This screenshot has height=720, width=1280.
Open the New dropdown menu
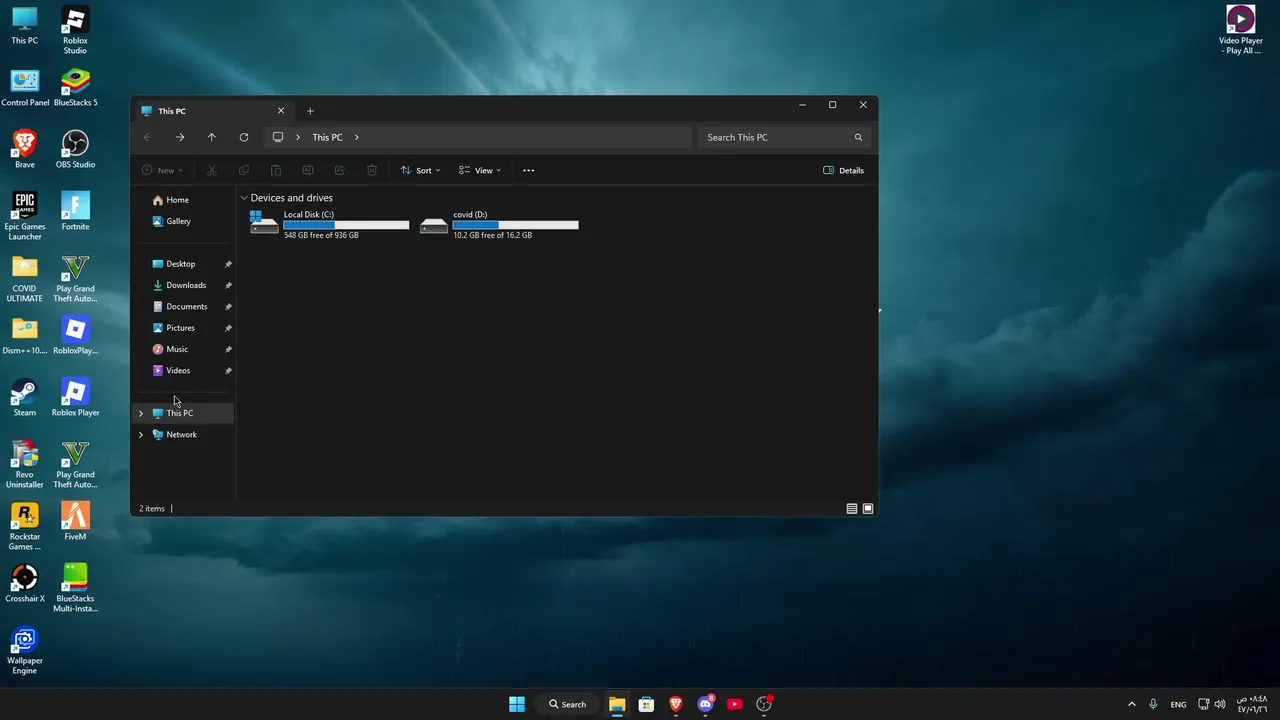point(163,170)
